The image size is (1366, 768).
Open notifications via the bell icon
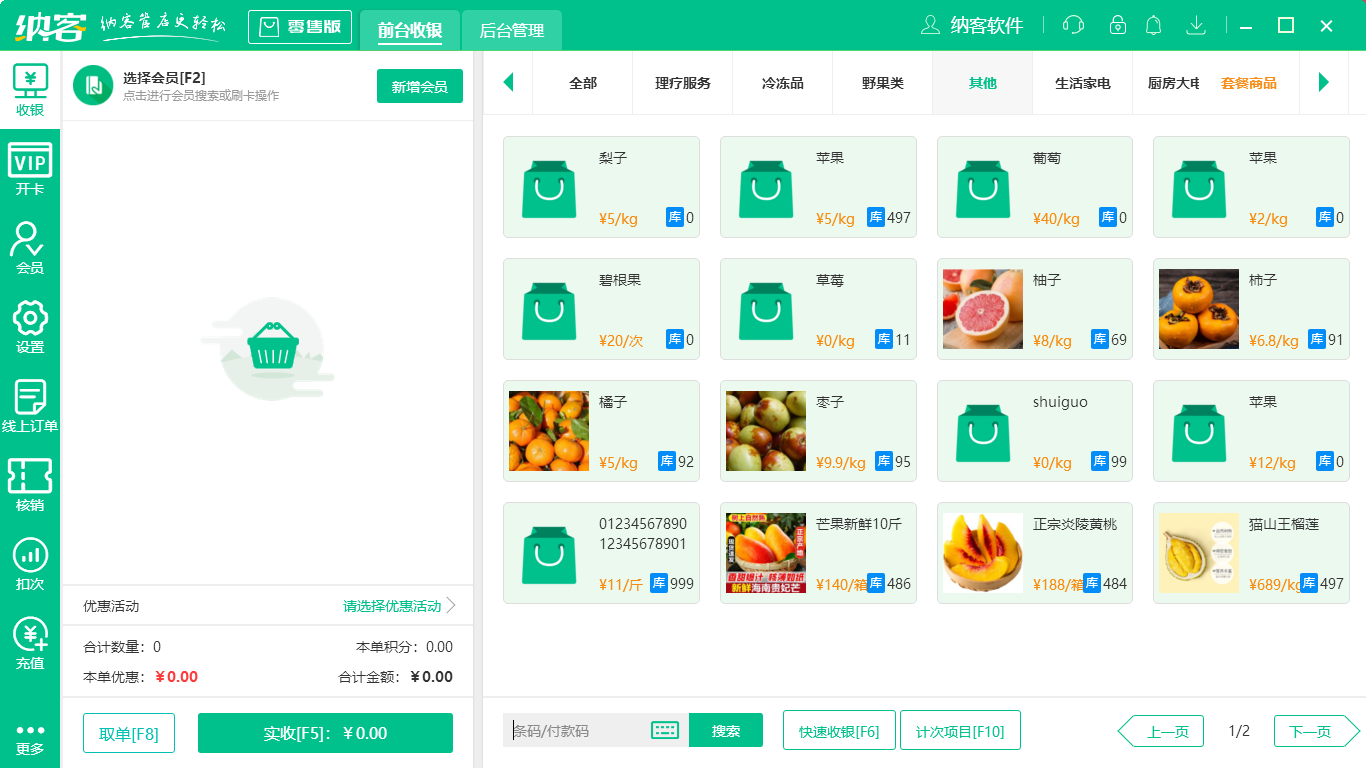point(1153,25)
